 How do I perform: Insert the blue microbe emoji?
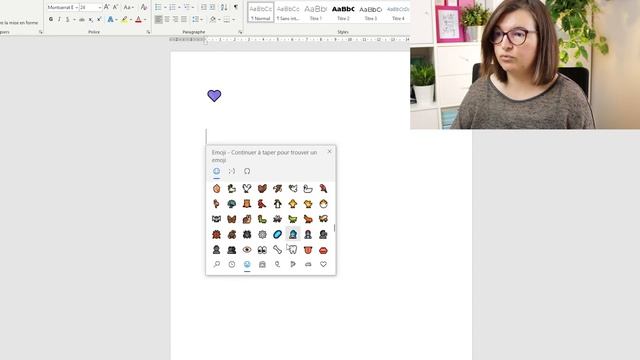pyautogui.click(x=278, y=234)
